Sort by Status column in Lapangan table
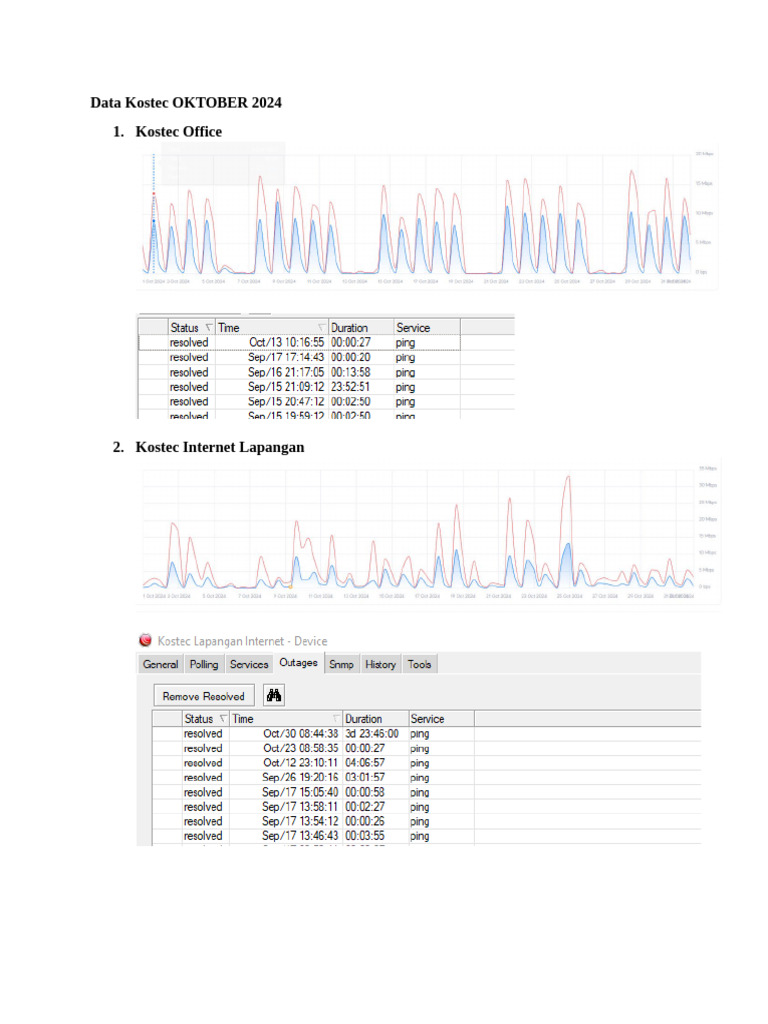Image resolution: width=768 pixels, height=1024 pixels. click(x=206, y=718)
